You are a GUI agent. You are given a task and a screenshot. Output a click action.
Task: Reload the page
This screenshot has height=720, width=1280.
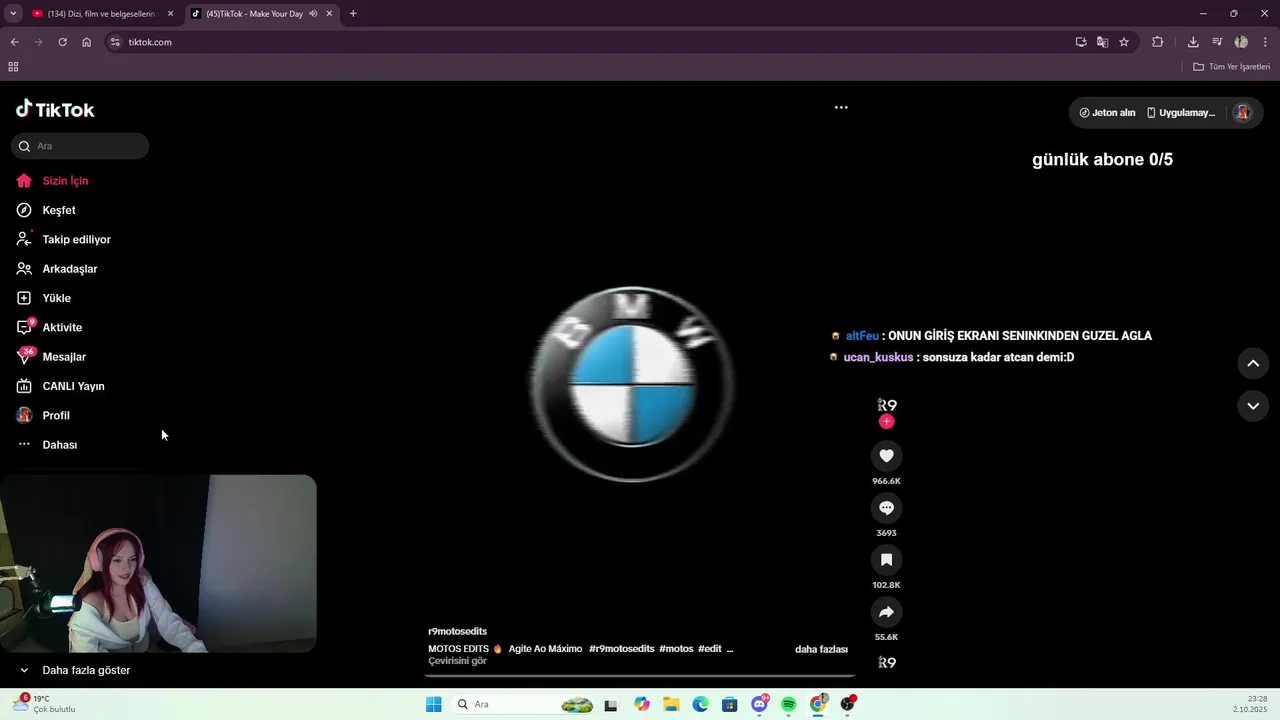click(62, 42)
